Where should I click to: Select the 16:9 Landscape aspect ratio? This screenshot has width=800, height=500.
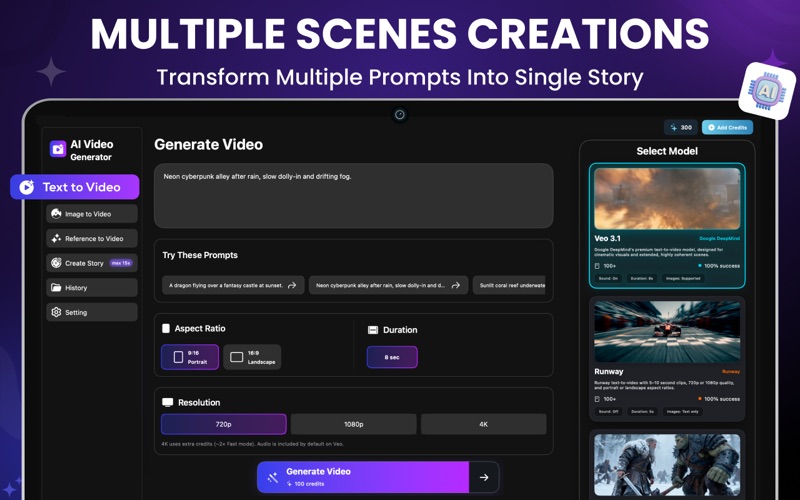tap(252, 357)
